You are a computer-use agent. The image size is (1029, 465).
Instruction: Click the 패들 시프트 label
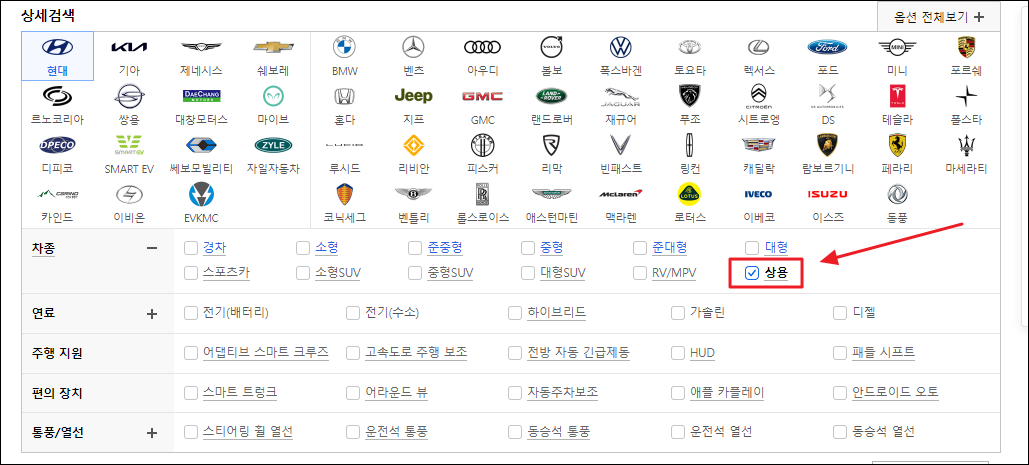tap(883, 353)
